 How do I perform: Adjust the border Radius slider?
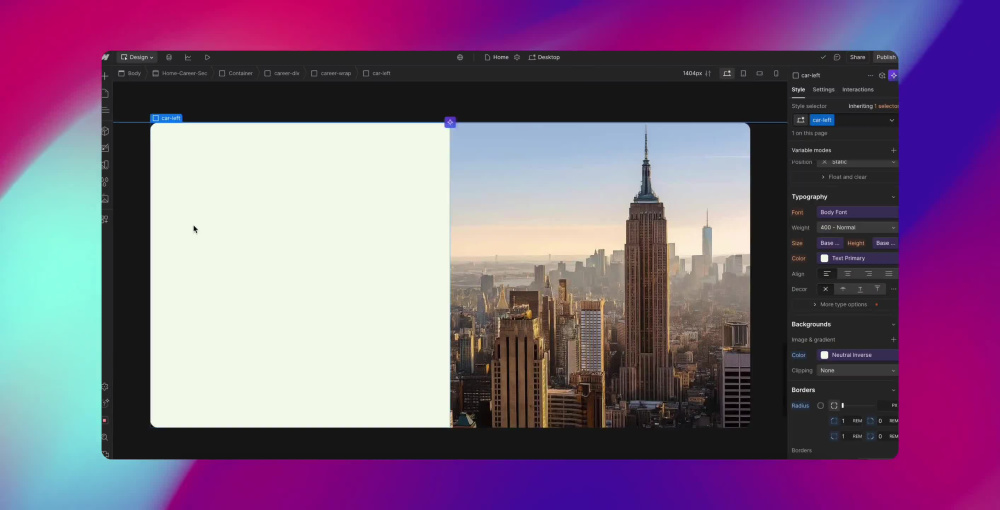coord(858,405)
